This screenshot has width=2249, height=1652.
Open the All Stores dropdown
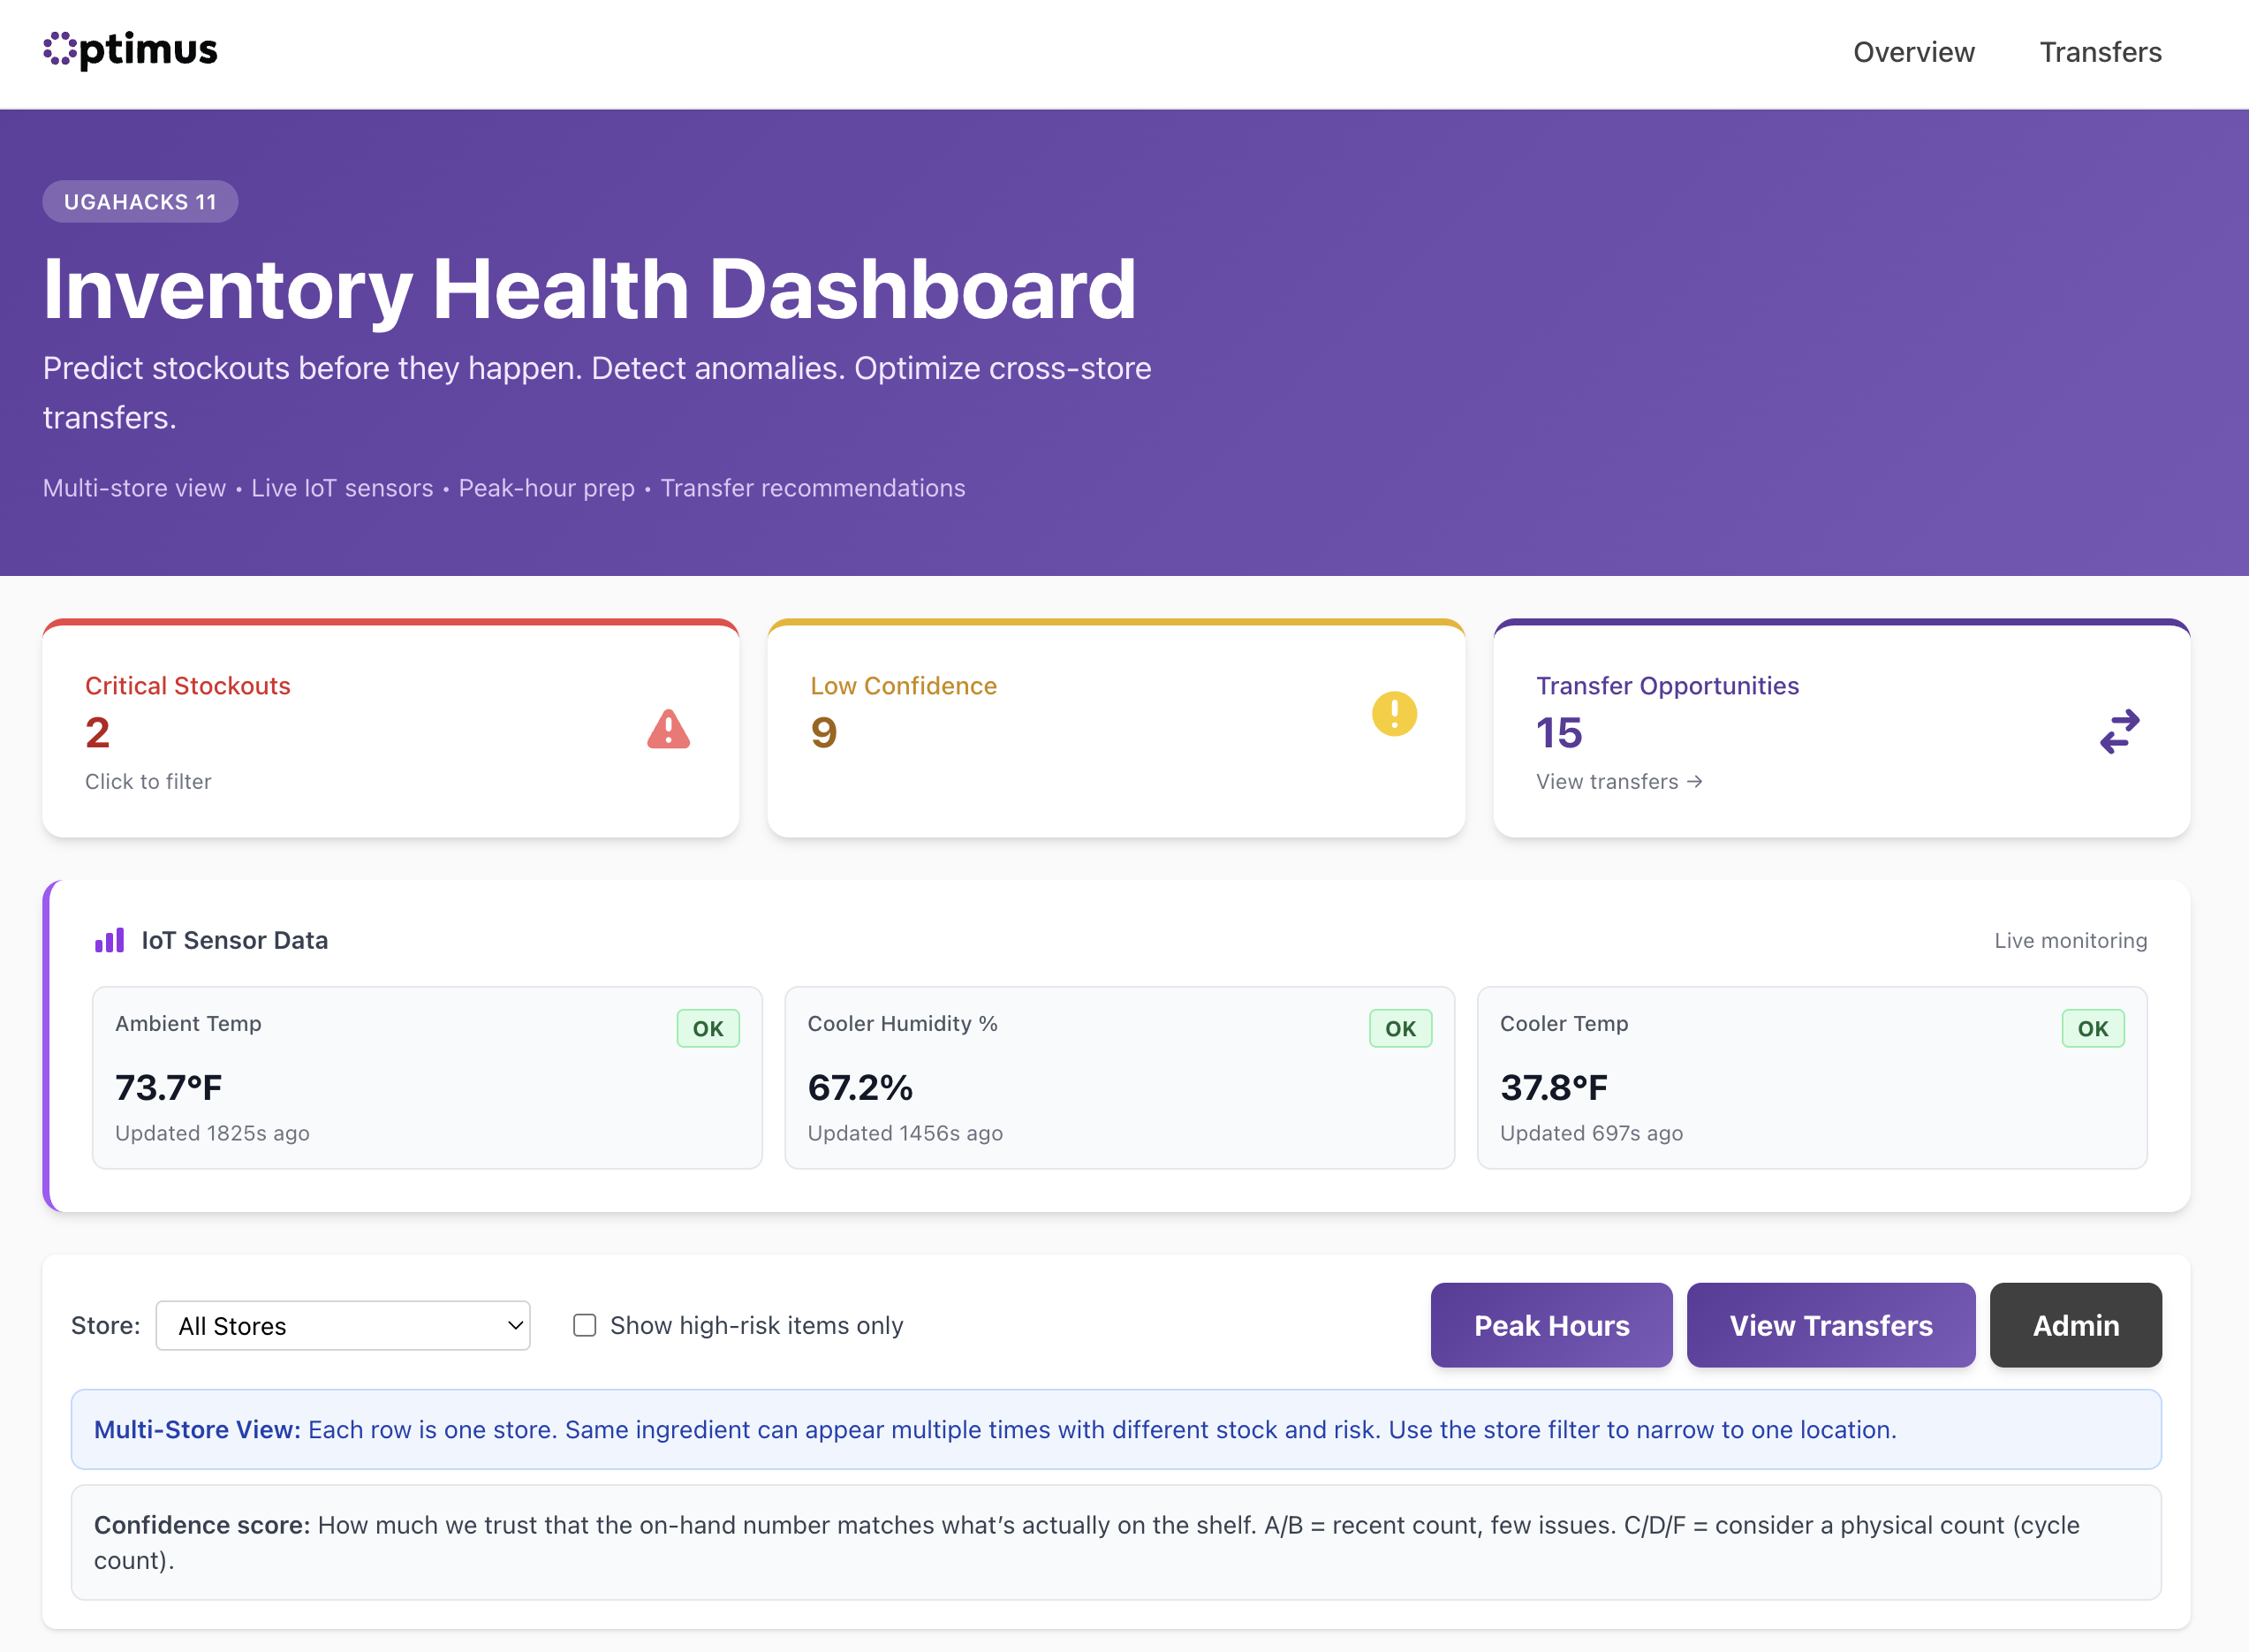[x=343, y=1325]
